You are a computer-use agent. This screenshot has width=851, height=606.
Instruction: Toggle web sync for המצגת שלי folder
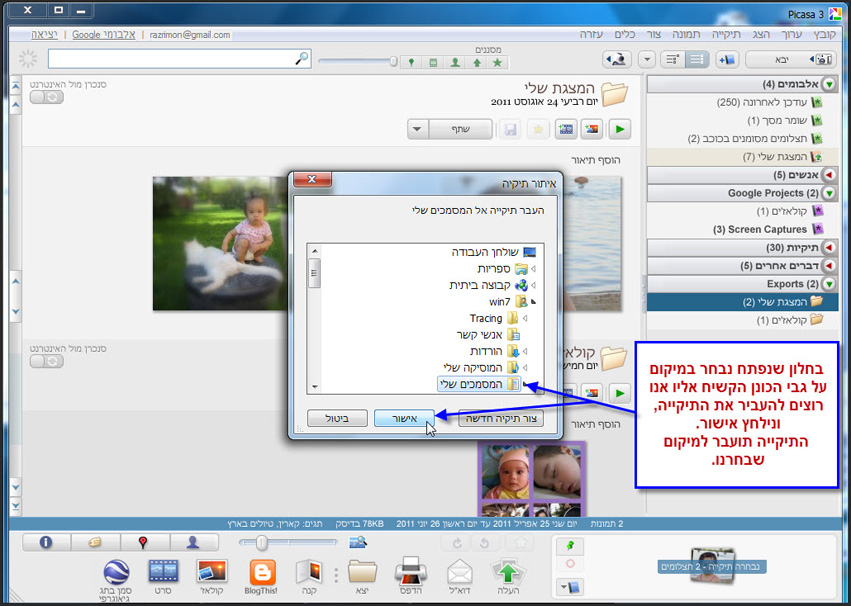pos(47,97)
